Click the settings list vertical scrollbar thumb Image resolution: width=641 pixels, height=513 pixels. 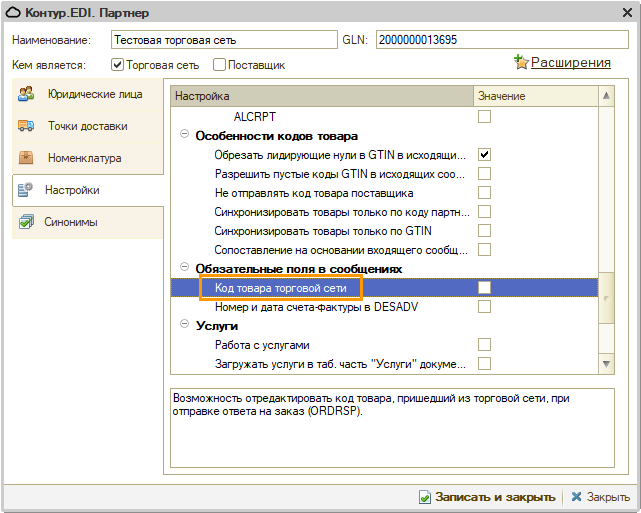click(605, 295)
